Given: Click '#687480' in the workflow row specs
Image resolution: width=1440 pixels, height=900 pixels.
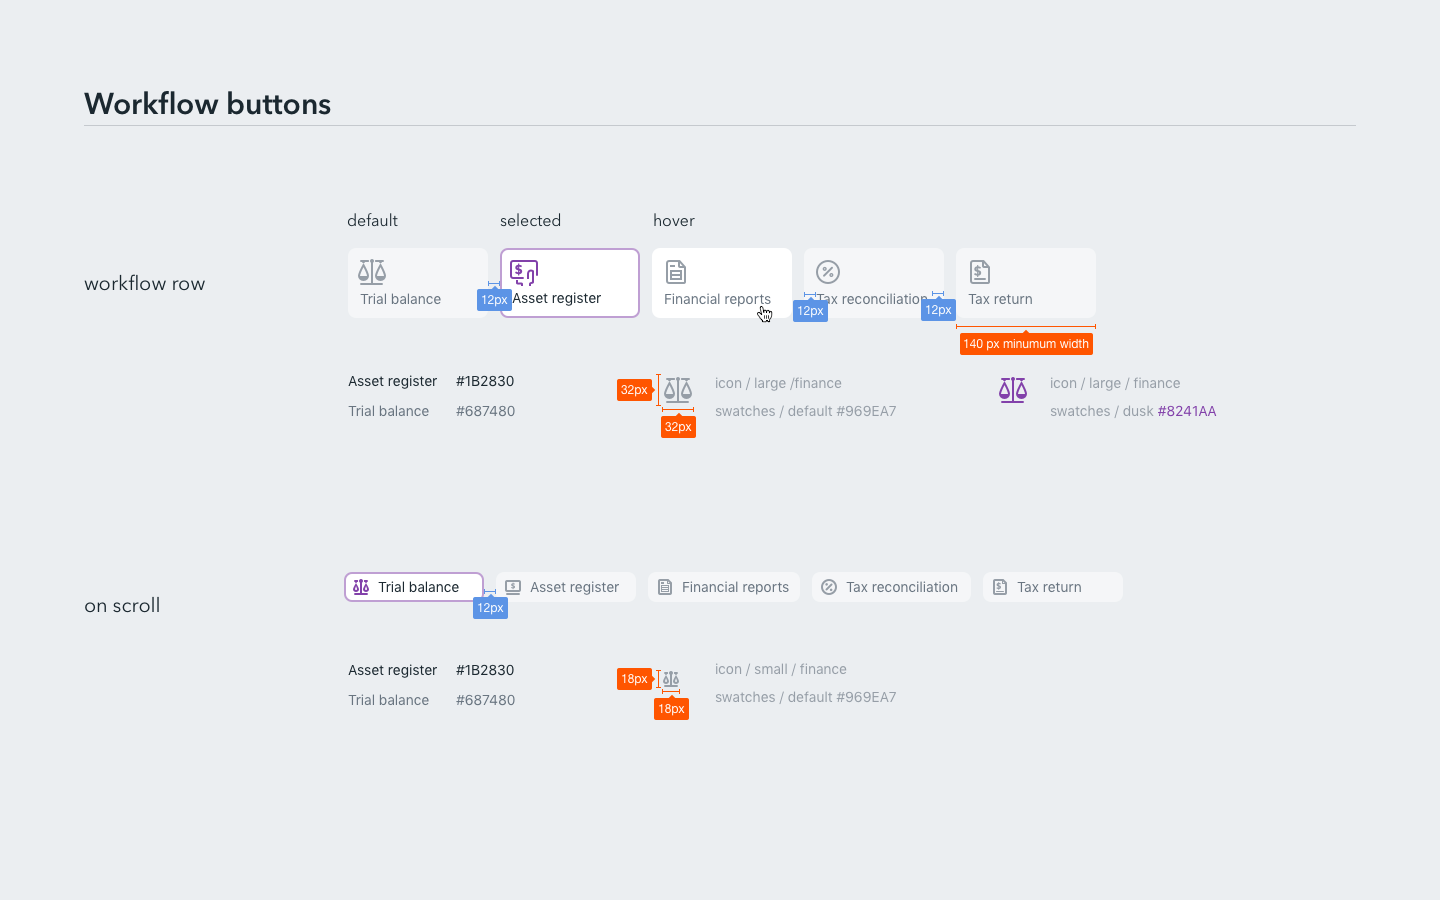Looking at the screenshot, I should [485, 411].
